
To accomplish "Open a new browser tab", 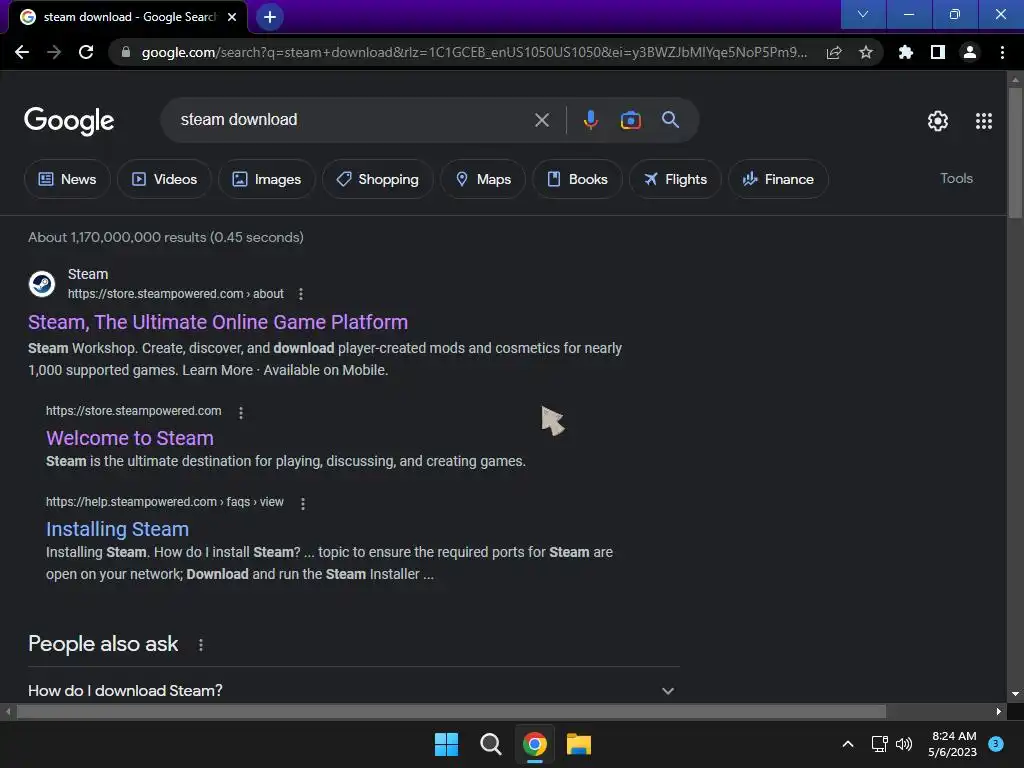I will pos(270,17).
